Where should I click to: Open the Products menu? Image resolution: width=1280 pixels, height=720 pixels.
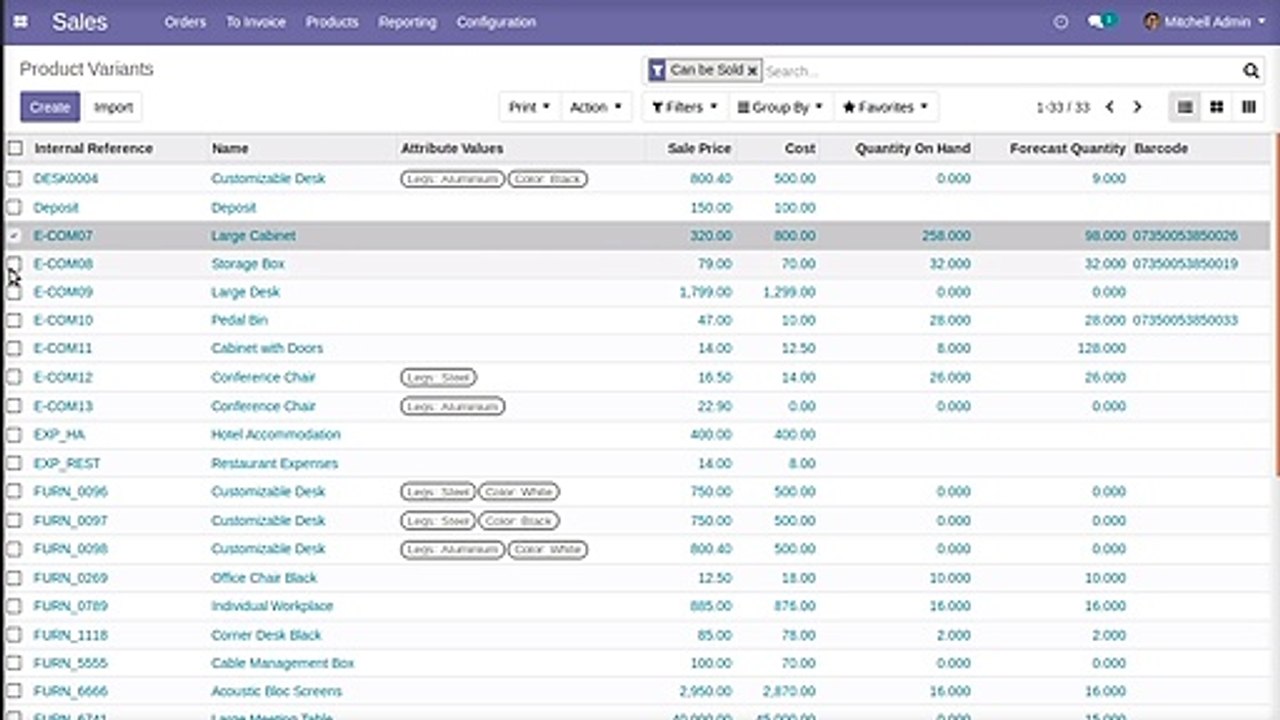(x=332, y=21)
